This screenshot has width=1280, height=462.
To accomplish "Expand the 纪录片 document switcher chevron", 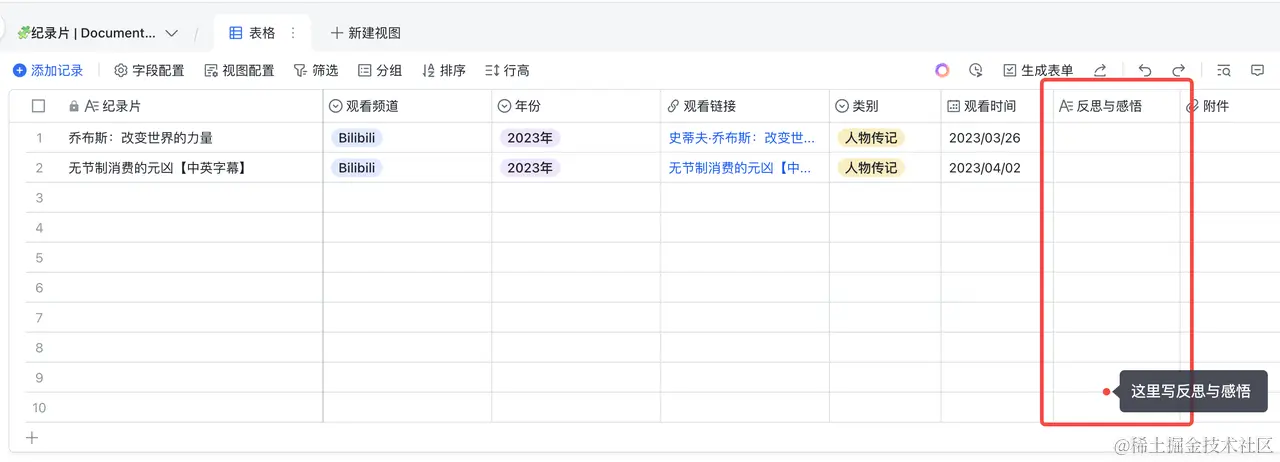I will click(x=171, y=33).
